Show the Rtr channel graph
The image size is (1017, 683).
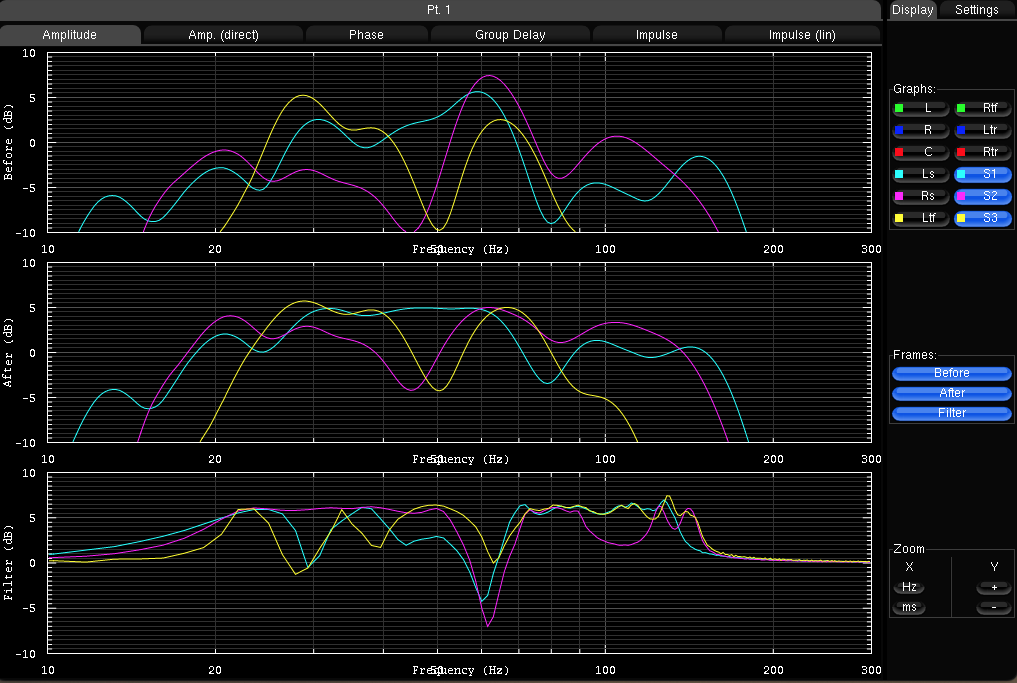982,152
